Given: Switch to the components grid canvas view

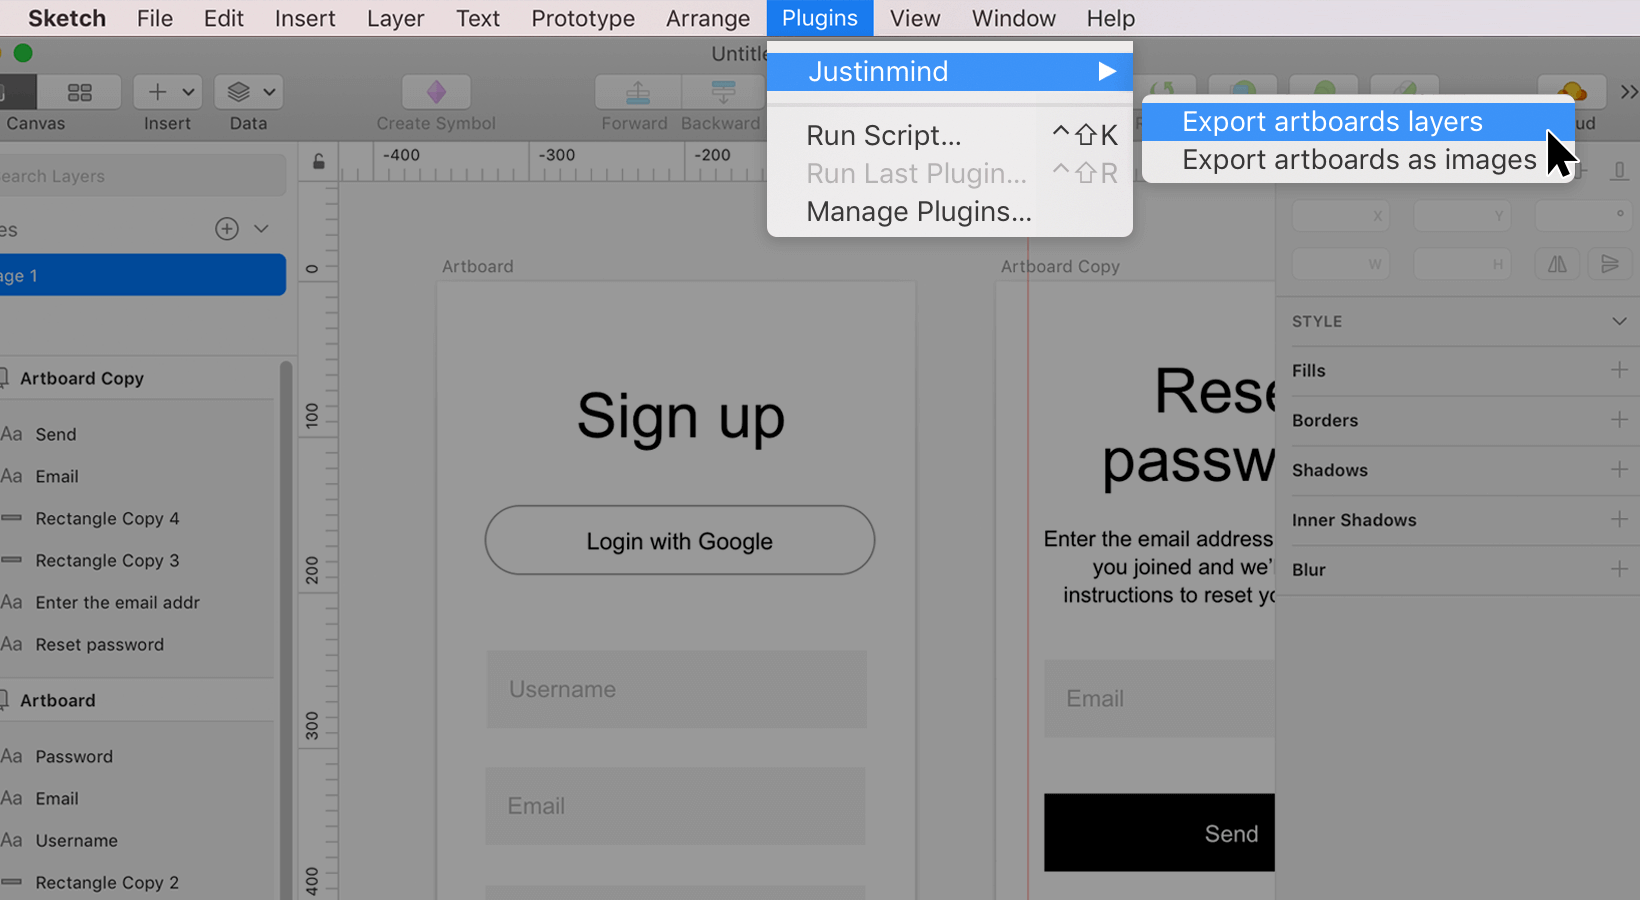Looking at the screenshot, I should [79, 92].
